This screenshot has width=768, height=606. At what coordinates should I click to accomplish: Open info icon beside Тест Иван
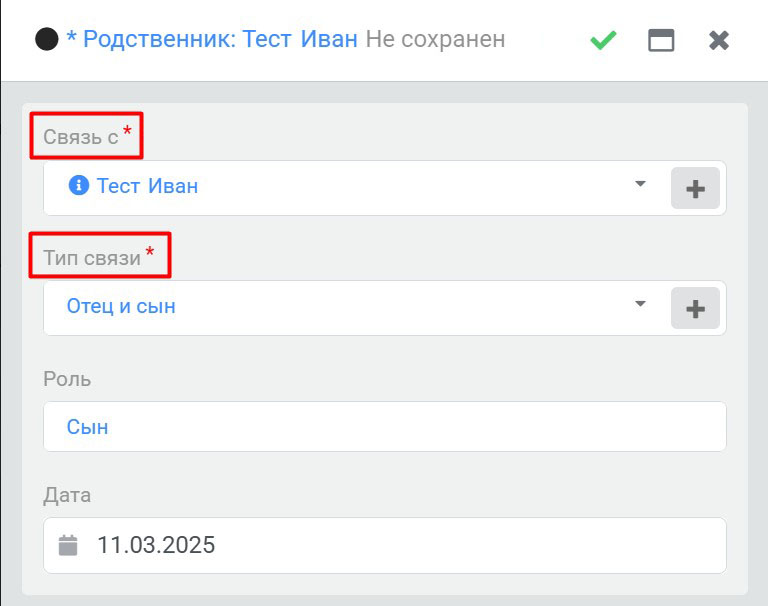click(x=79, y=186)
